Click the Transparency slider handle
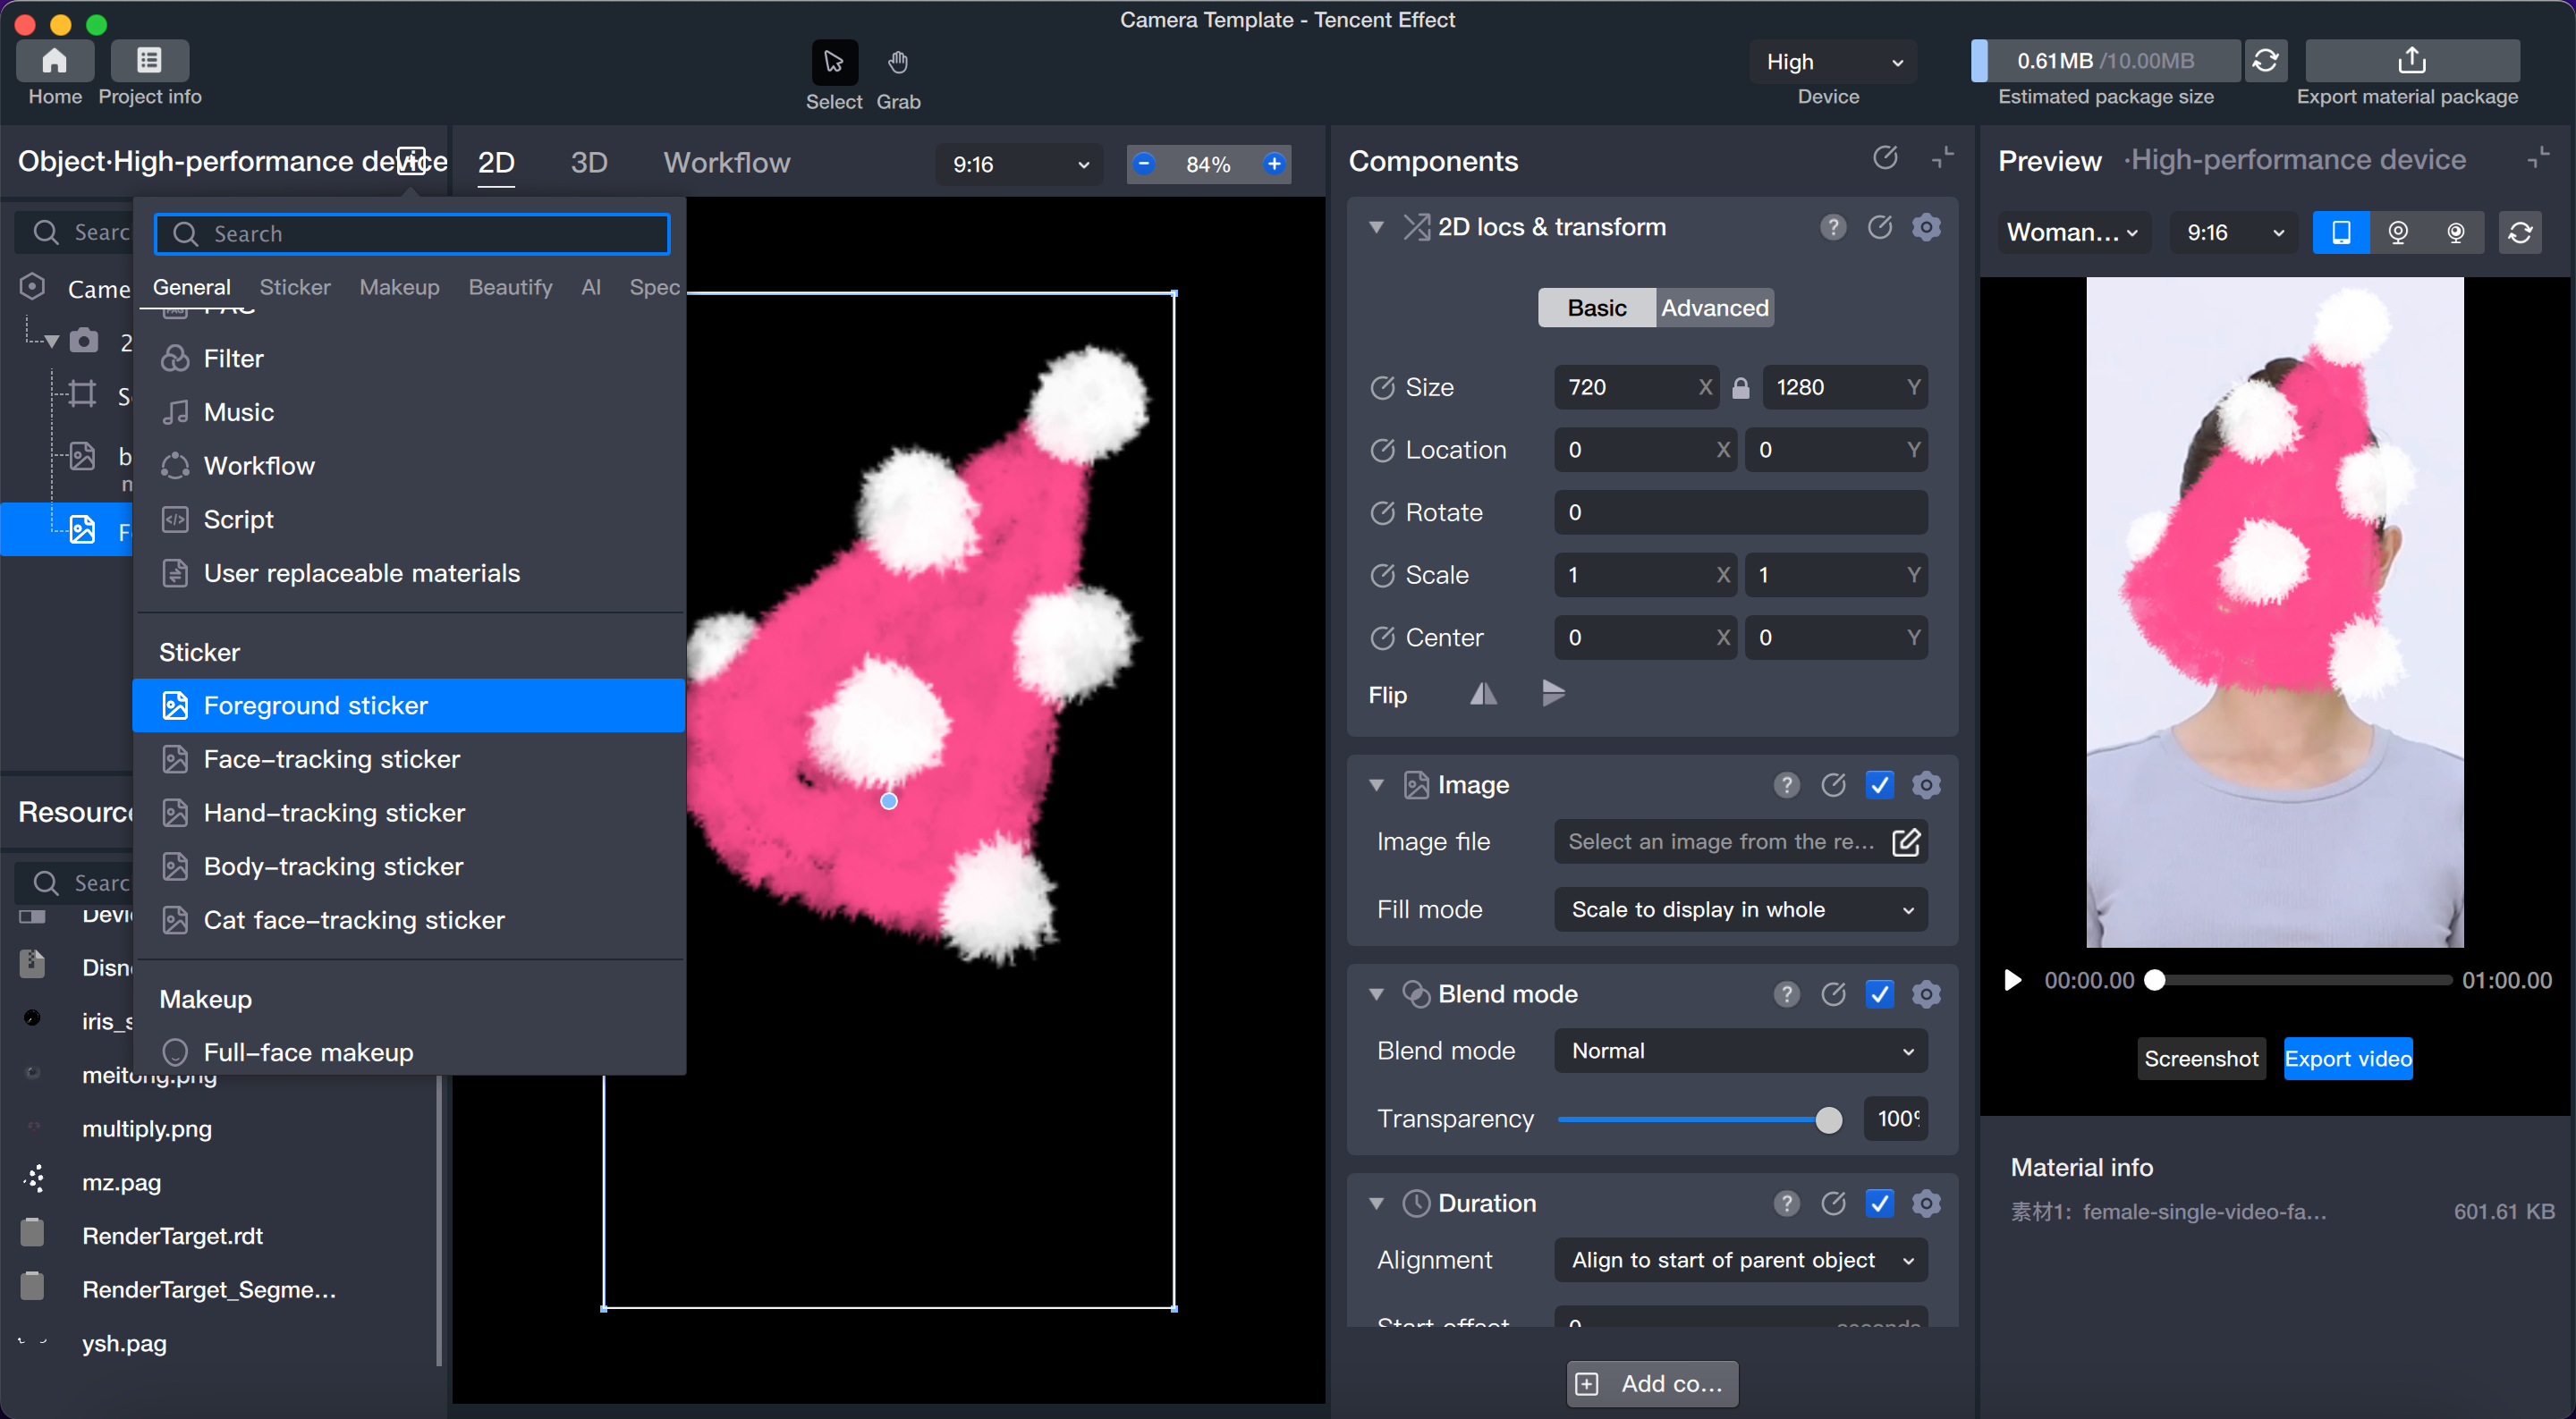 (1828, 1120)
